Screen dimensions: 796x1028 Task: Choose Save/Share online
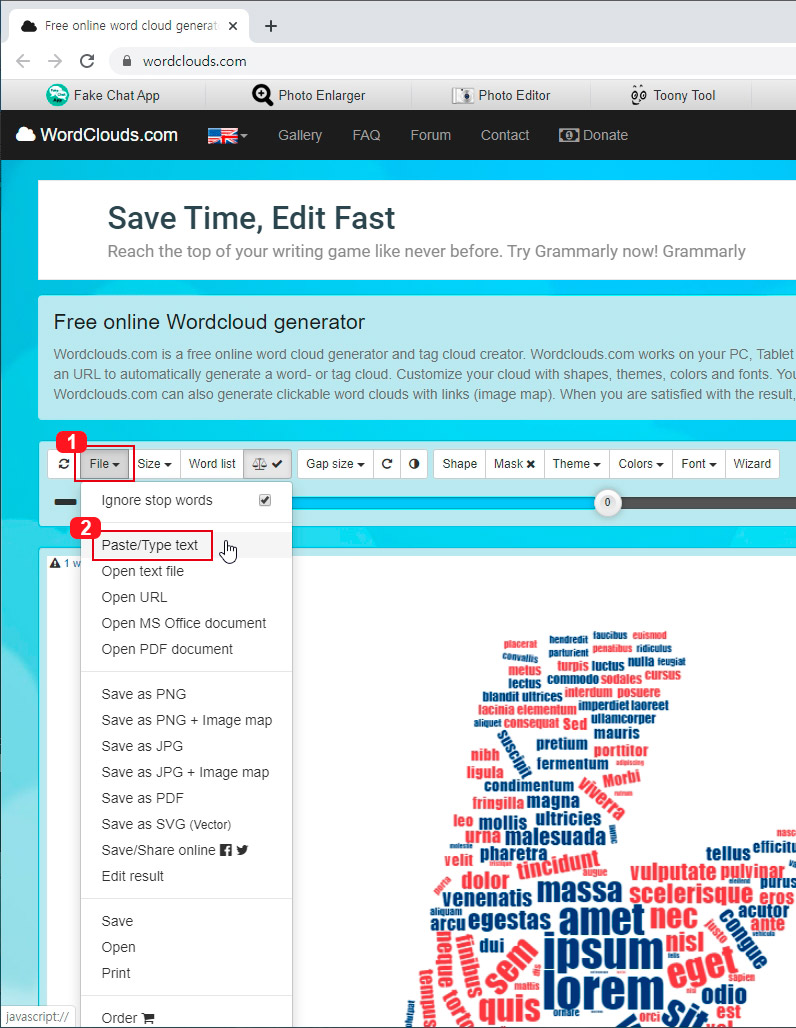(186, 850)
